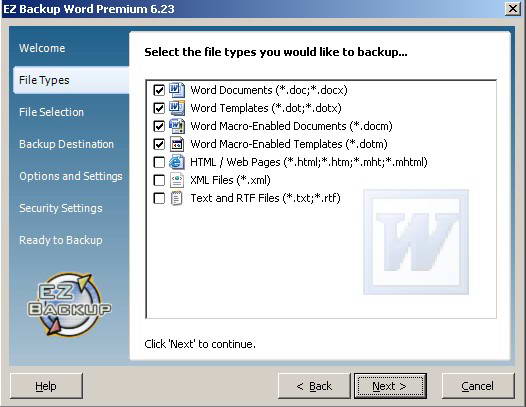The width and height of the screenshot is (526, 407).
Task: Open the File Selection step
Action: [x=51, y=112]
